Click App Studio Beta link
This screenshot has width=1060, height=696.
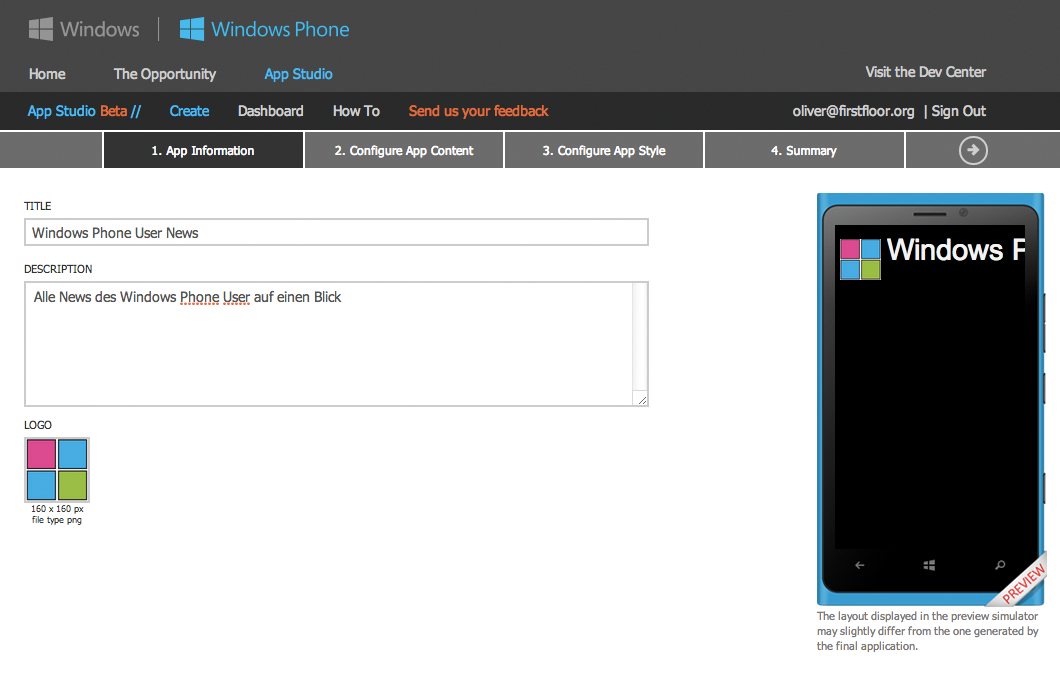click(x=84, y=111)
